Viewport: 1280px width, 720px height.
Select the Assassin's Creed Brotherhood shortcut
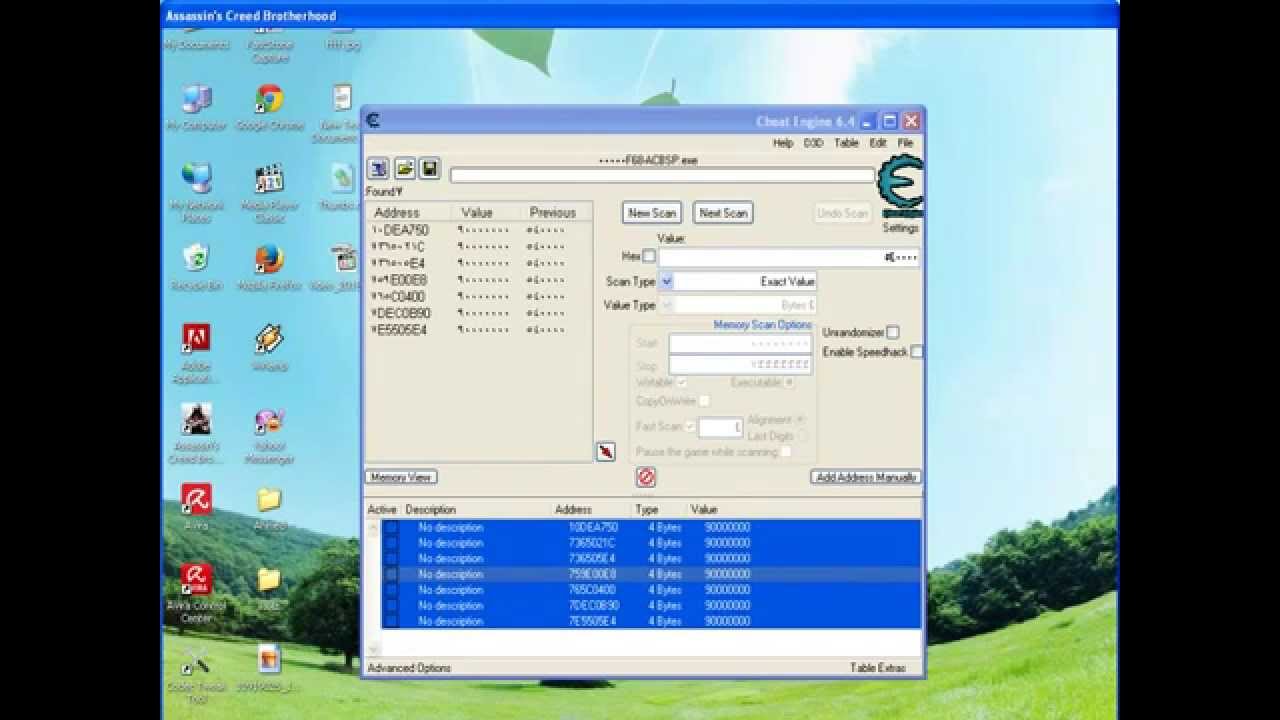(196, 433)
